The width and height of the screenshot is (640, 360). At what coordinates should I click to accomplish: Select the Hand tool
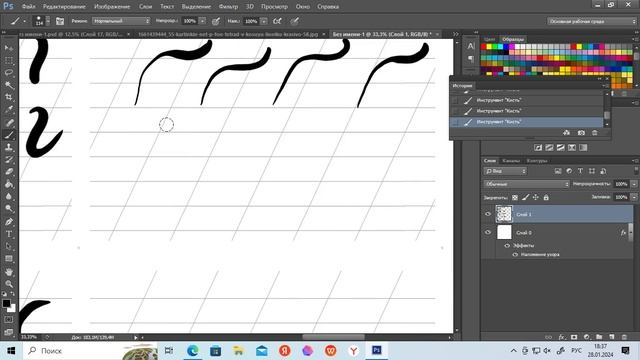[9, 272]
